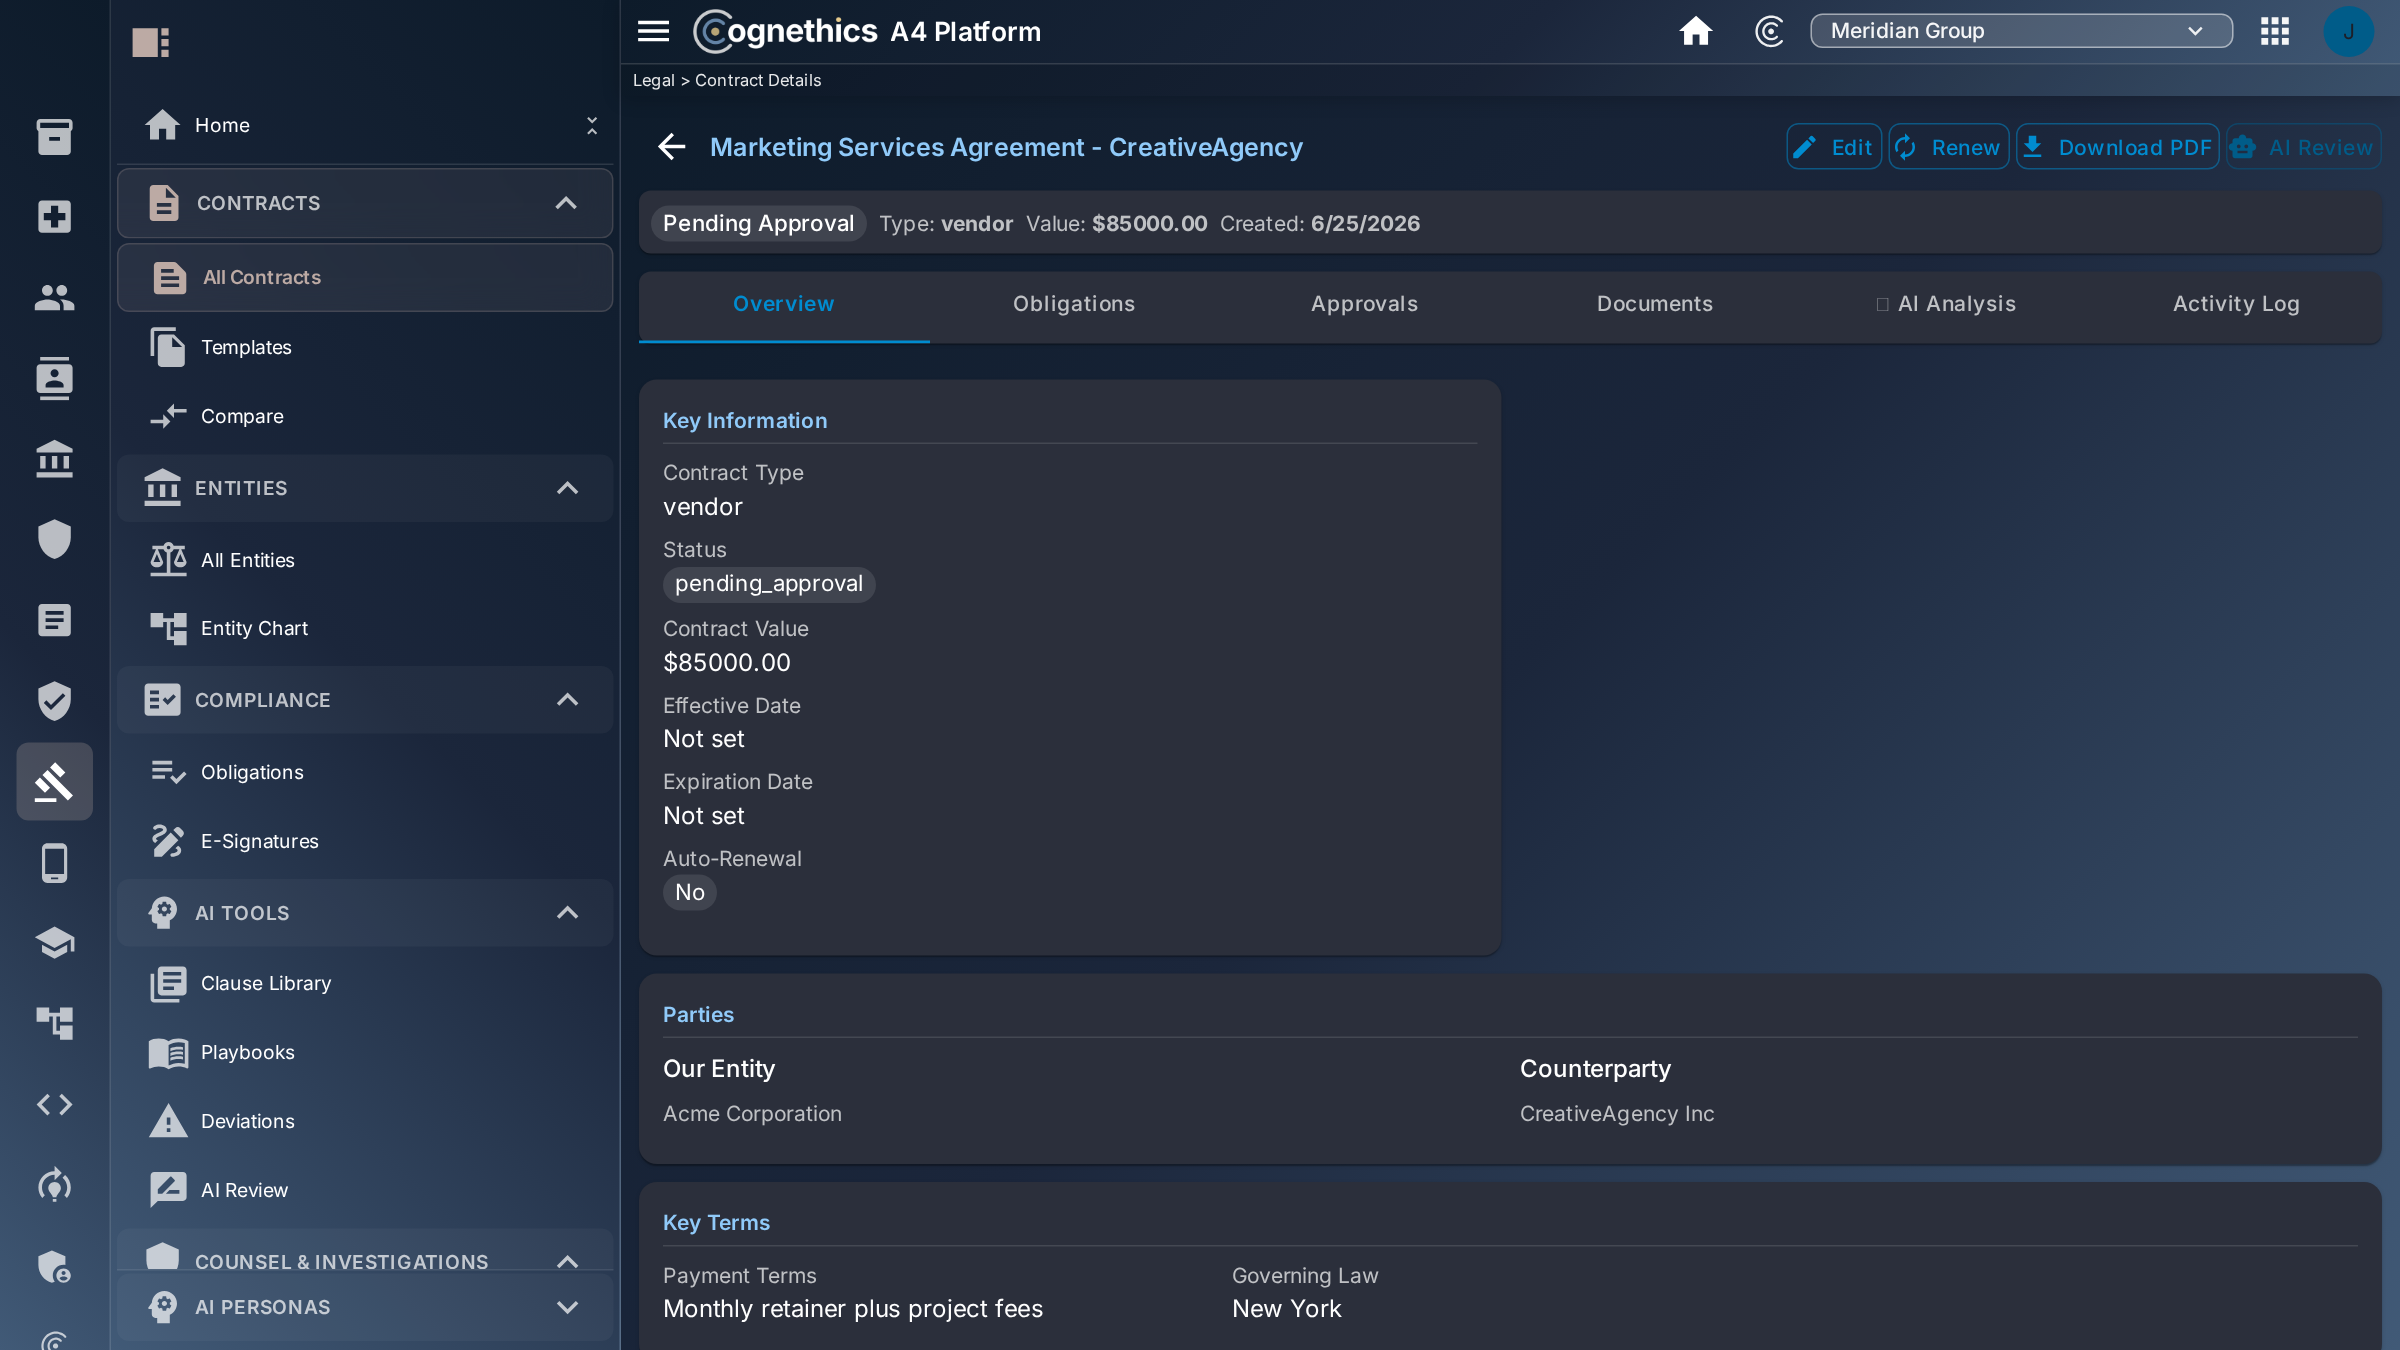
Task: Switch to the Obligations tab
Action: coord(1074,304)
